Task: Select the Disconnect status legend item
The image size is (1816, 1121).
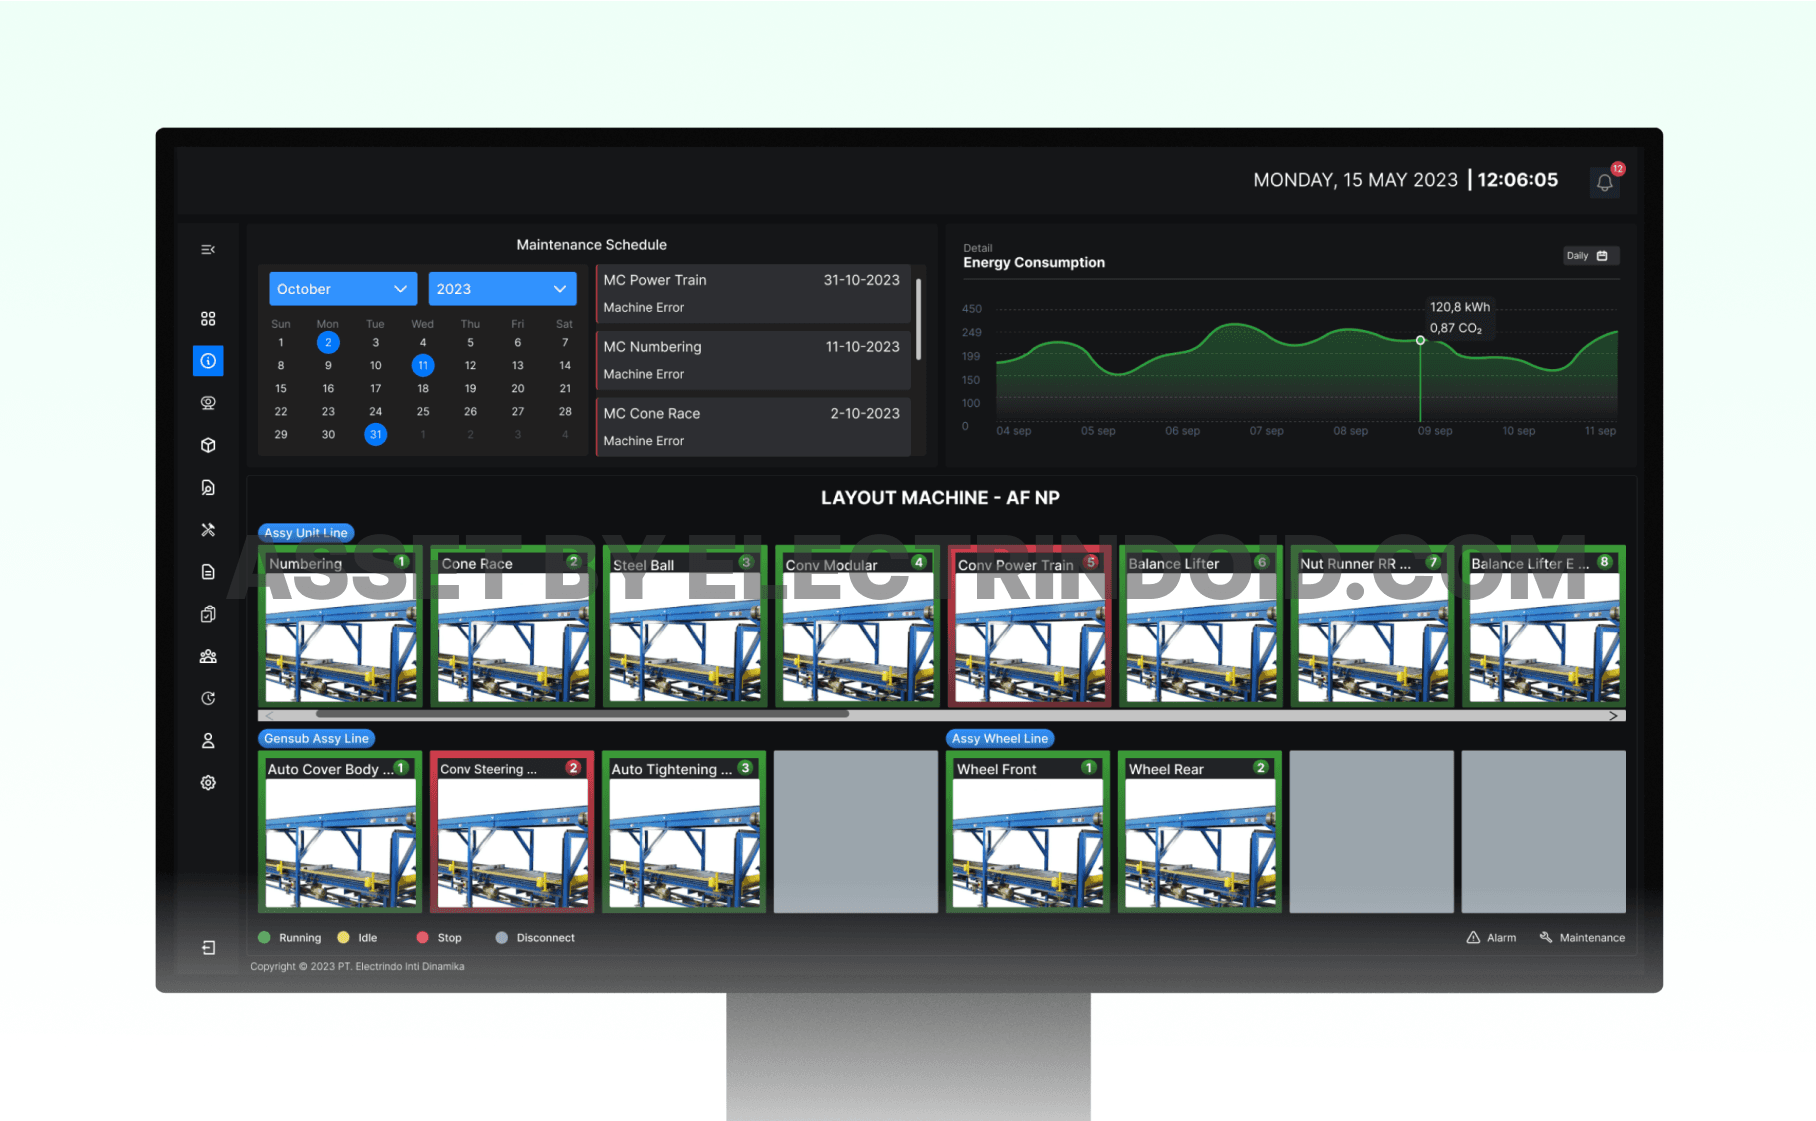Action: pos(536,937)
